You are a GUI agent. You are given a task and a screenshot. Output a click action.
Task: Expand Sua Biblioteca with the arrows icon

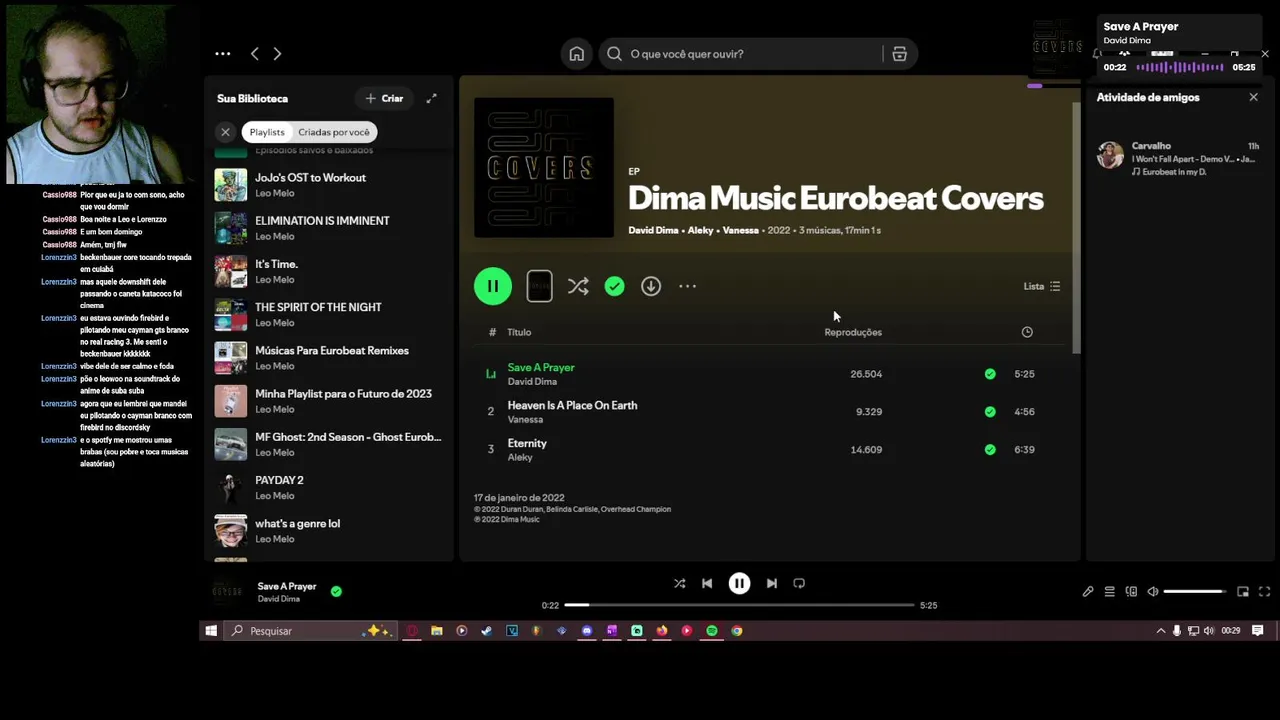[x=431, y=98]
